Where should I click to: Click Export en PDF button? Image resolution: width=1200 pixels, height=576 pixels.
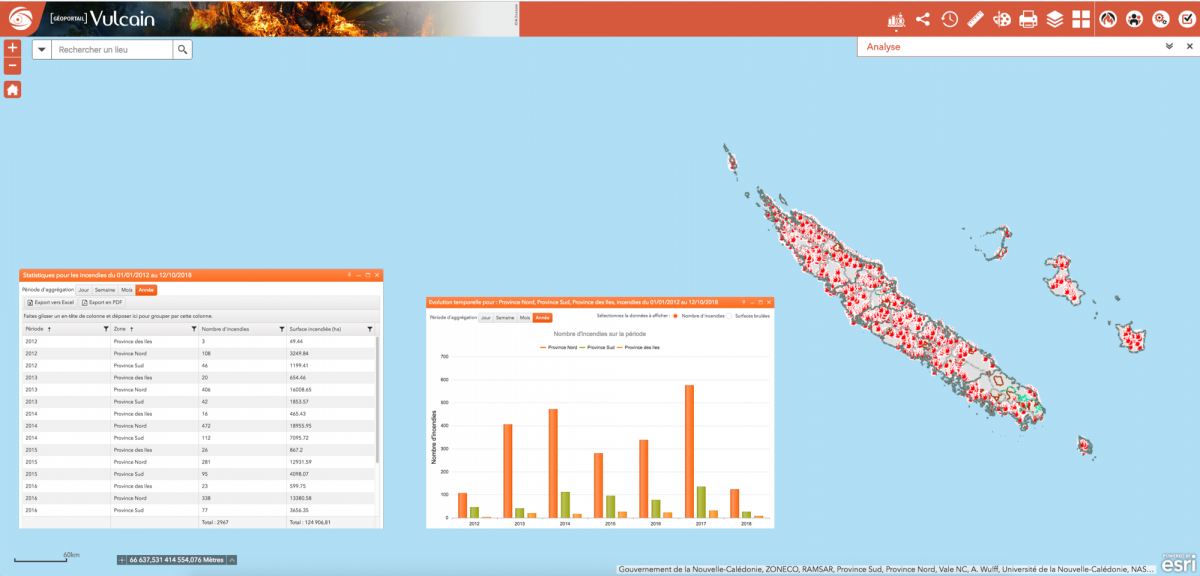coord(102,302)
